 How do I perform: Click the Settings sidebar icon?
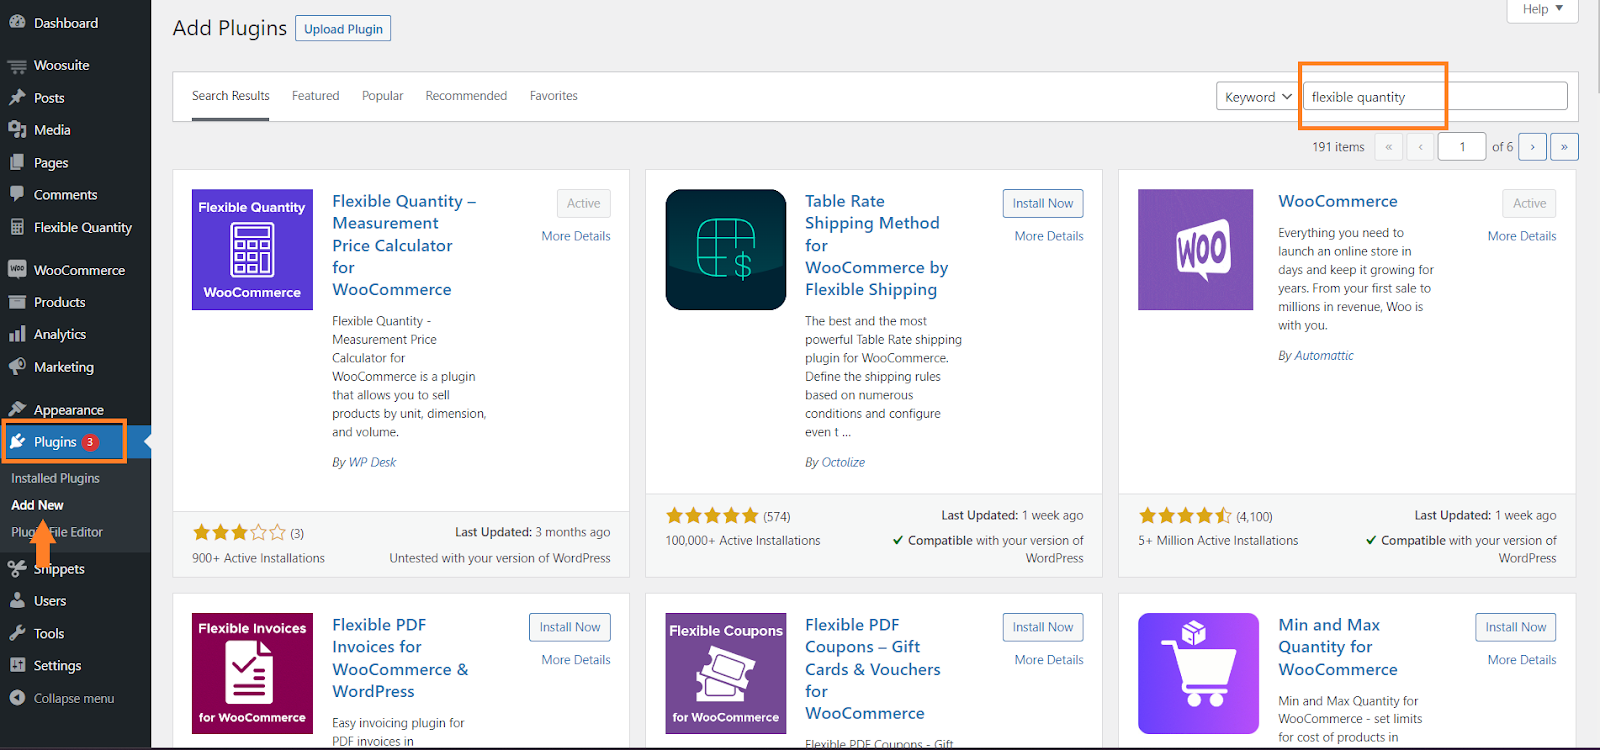(17, 665)
